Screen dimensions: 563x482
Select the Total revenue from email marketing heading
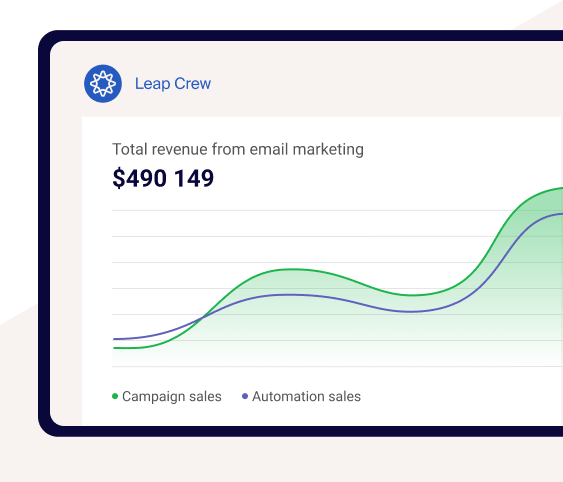point(238,149)
